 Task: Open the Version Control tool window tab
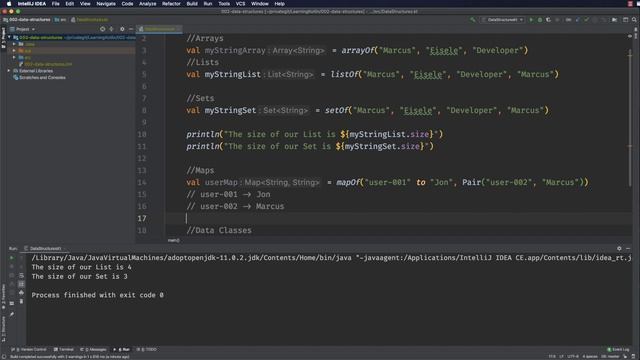29,349
